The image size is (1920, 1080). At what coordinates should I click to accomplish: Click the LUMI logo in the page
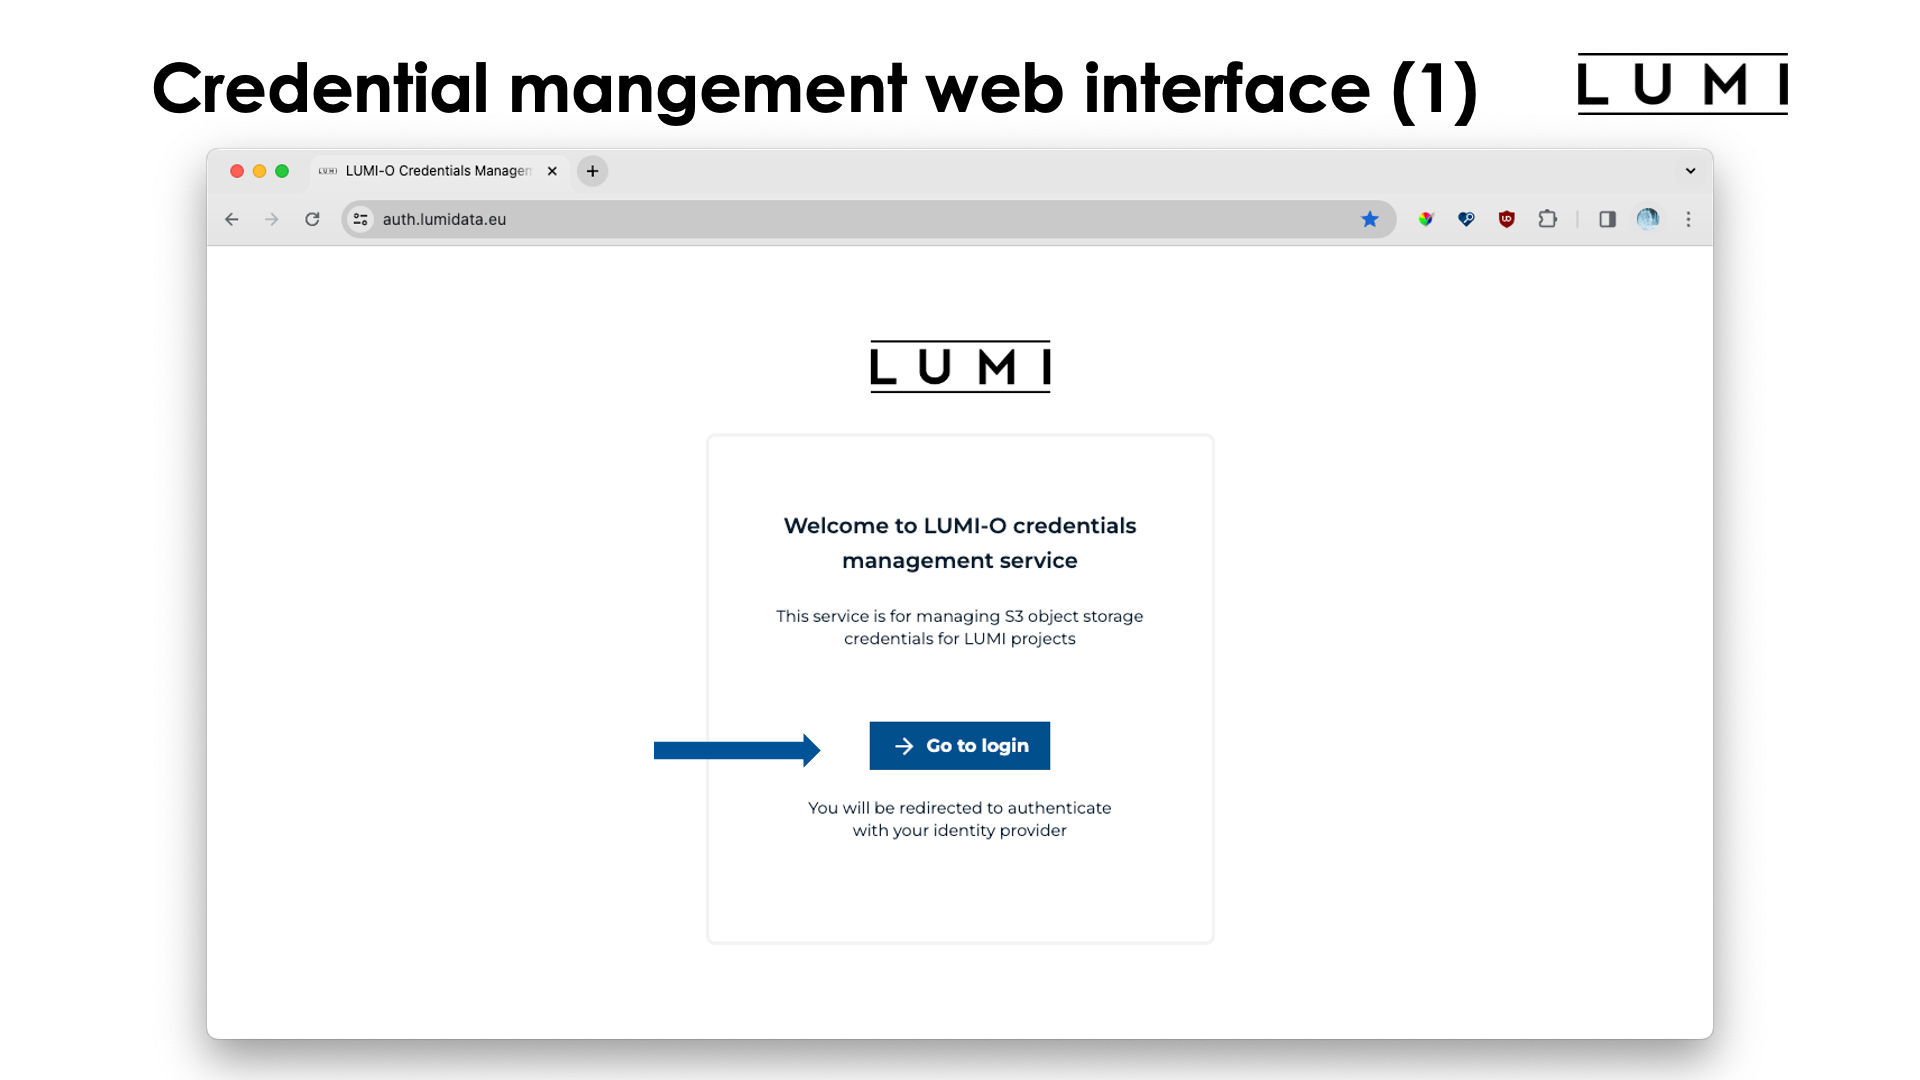tap(959, 365)
